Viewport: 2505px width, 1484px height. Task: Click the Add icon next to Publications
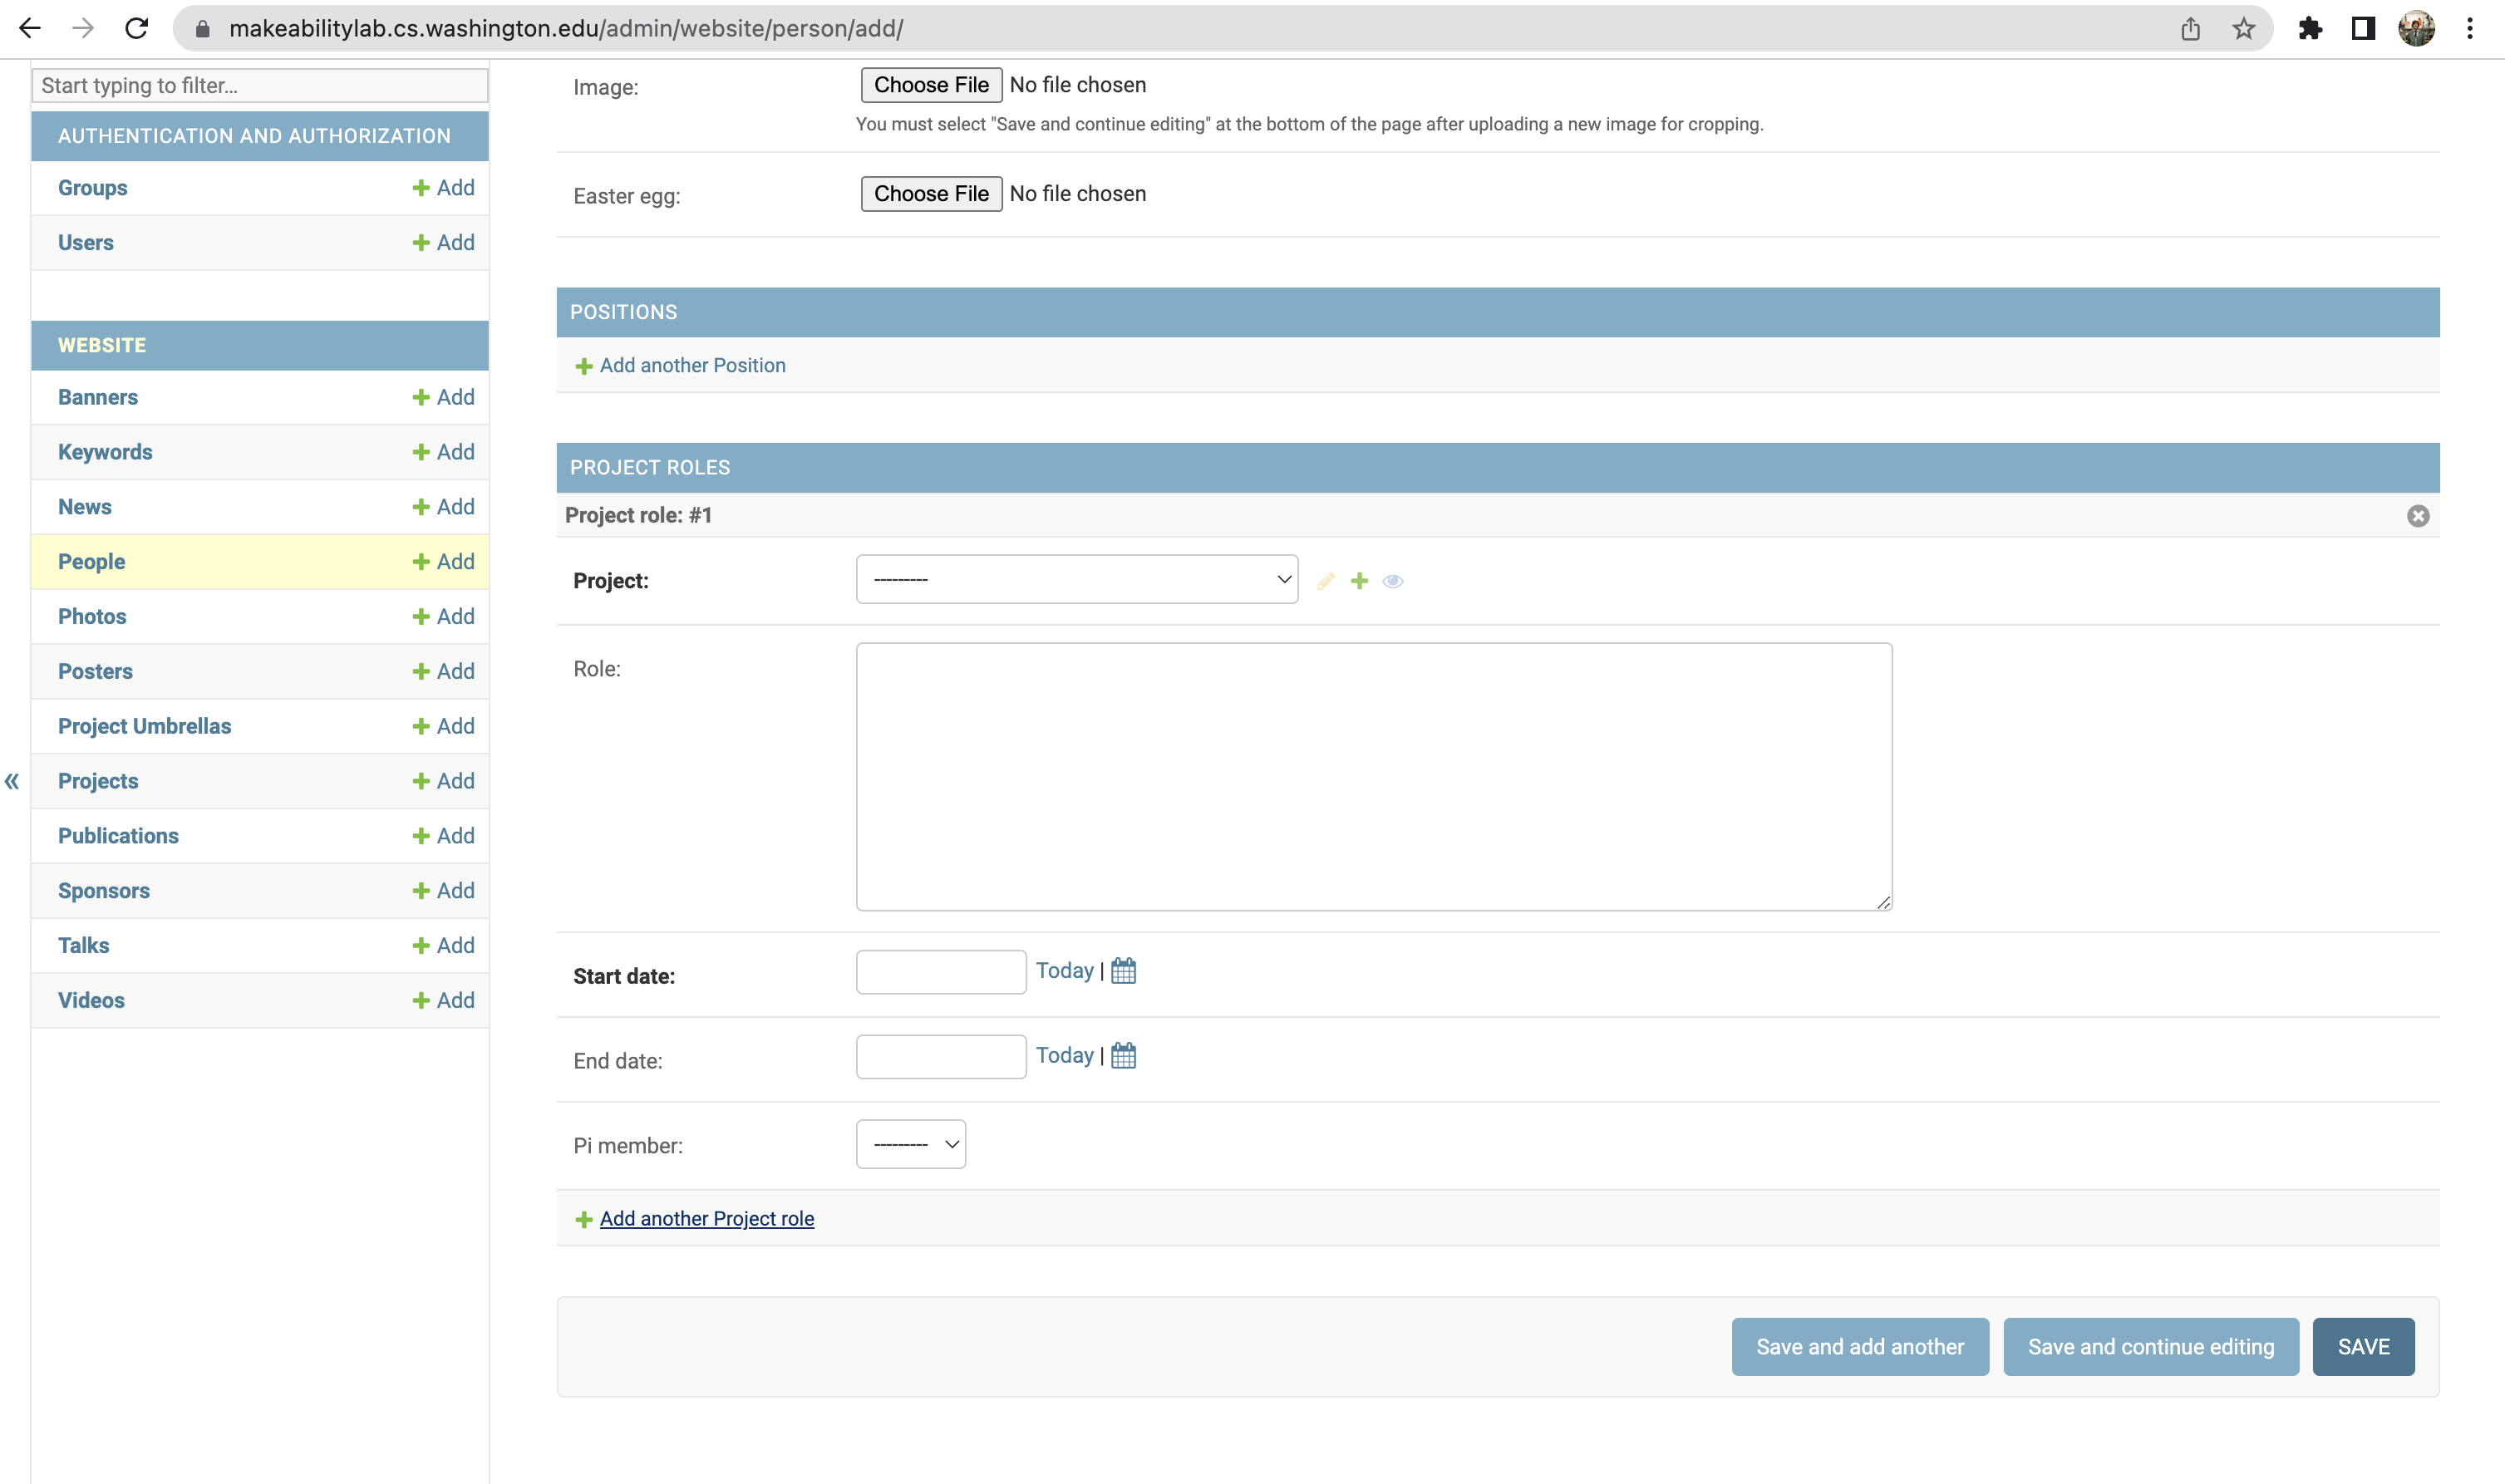pos(443,835)
